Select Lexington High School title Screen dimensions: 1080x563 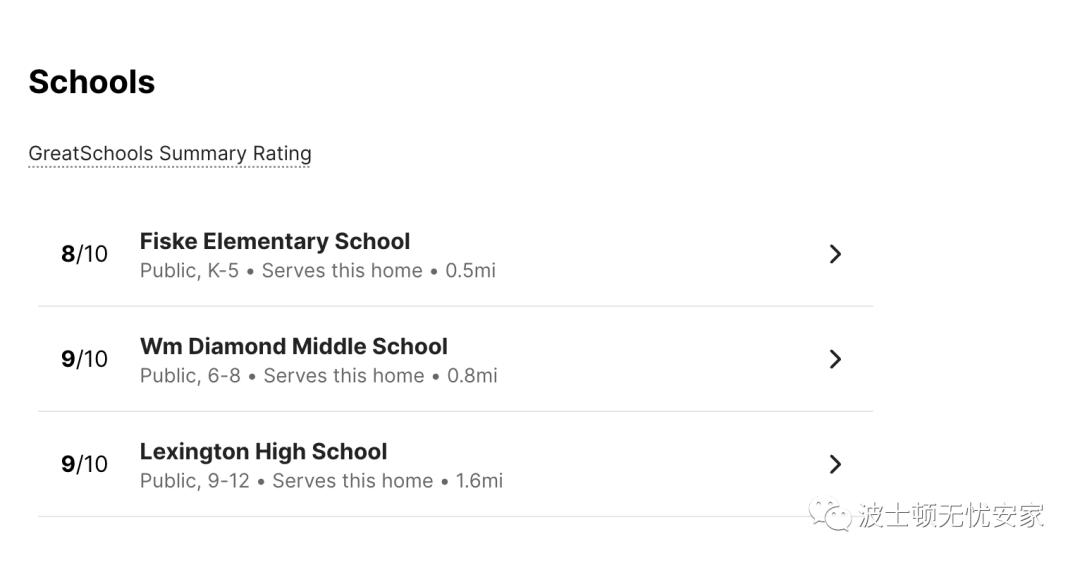pyautogui.click(x=263, y=451)
